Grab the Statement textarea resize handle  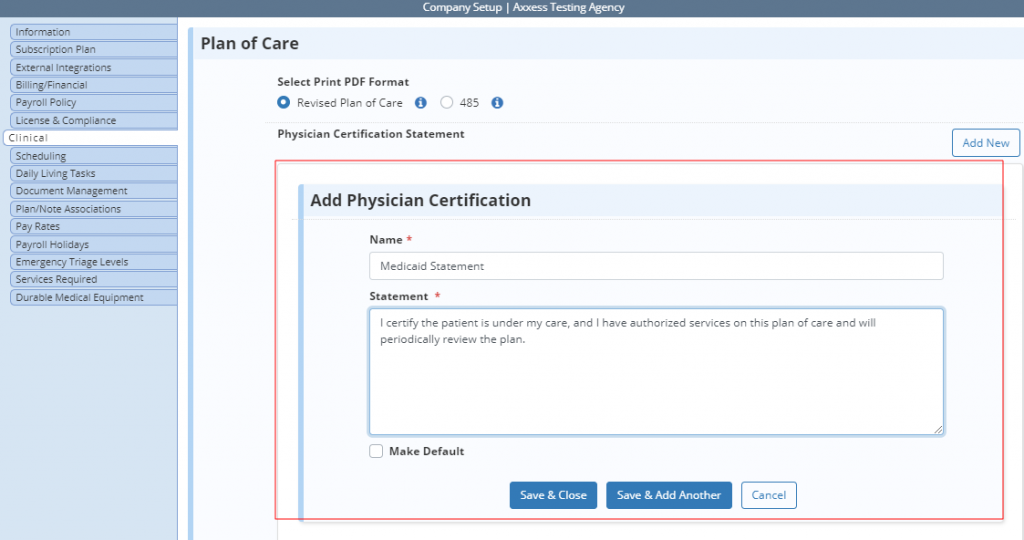(938, 429)
